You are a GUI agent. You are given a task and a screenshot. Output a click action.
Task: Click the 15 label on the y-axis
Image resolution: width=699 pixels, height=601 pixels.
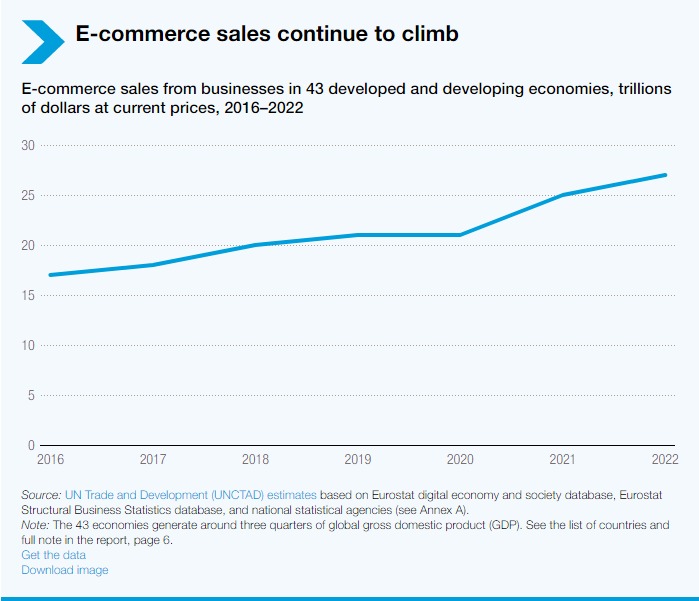click(28, 296)
